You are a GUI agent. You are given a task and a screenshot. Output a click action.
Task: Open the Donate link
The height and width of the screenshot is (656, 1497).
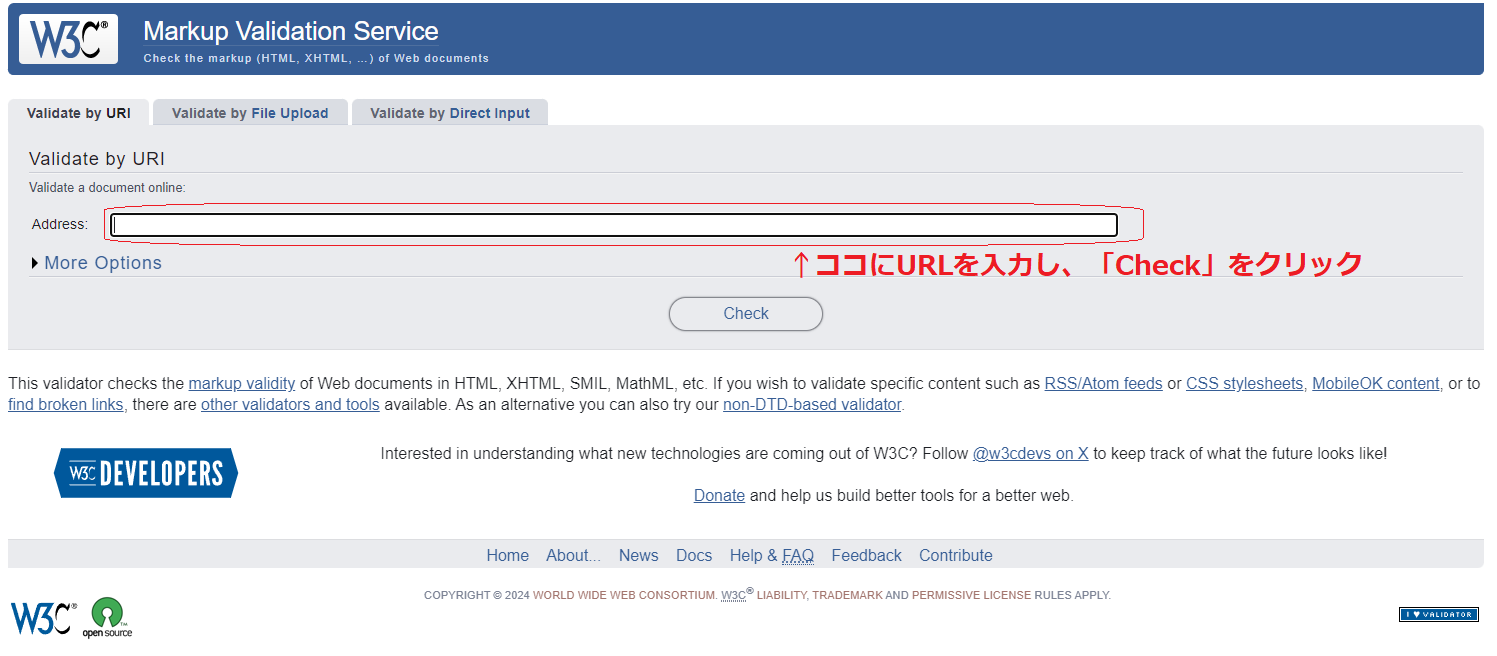(x=719, y=495)
